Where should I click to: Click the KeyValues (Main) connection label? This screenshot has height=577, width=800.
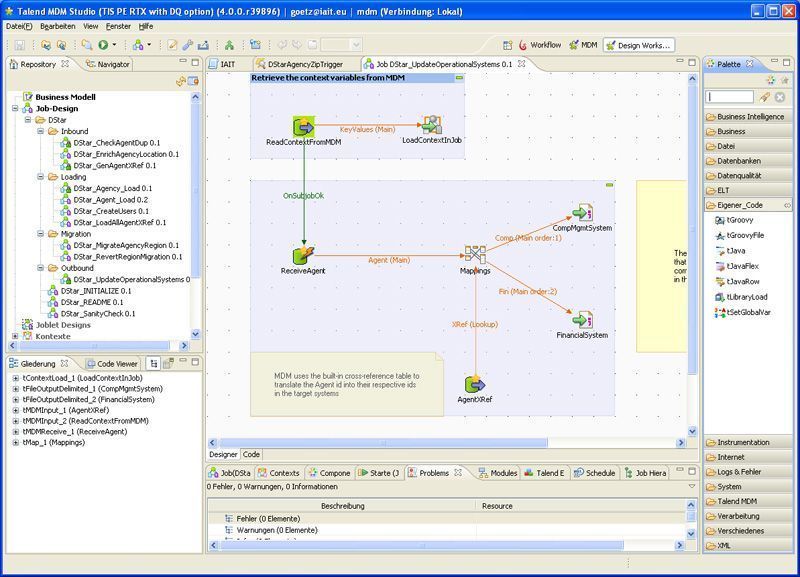tap(367, 130)
